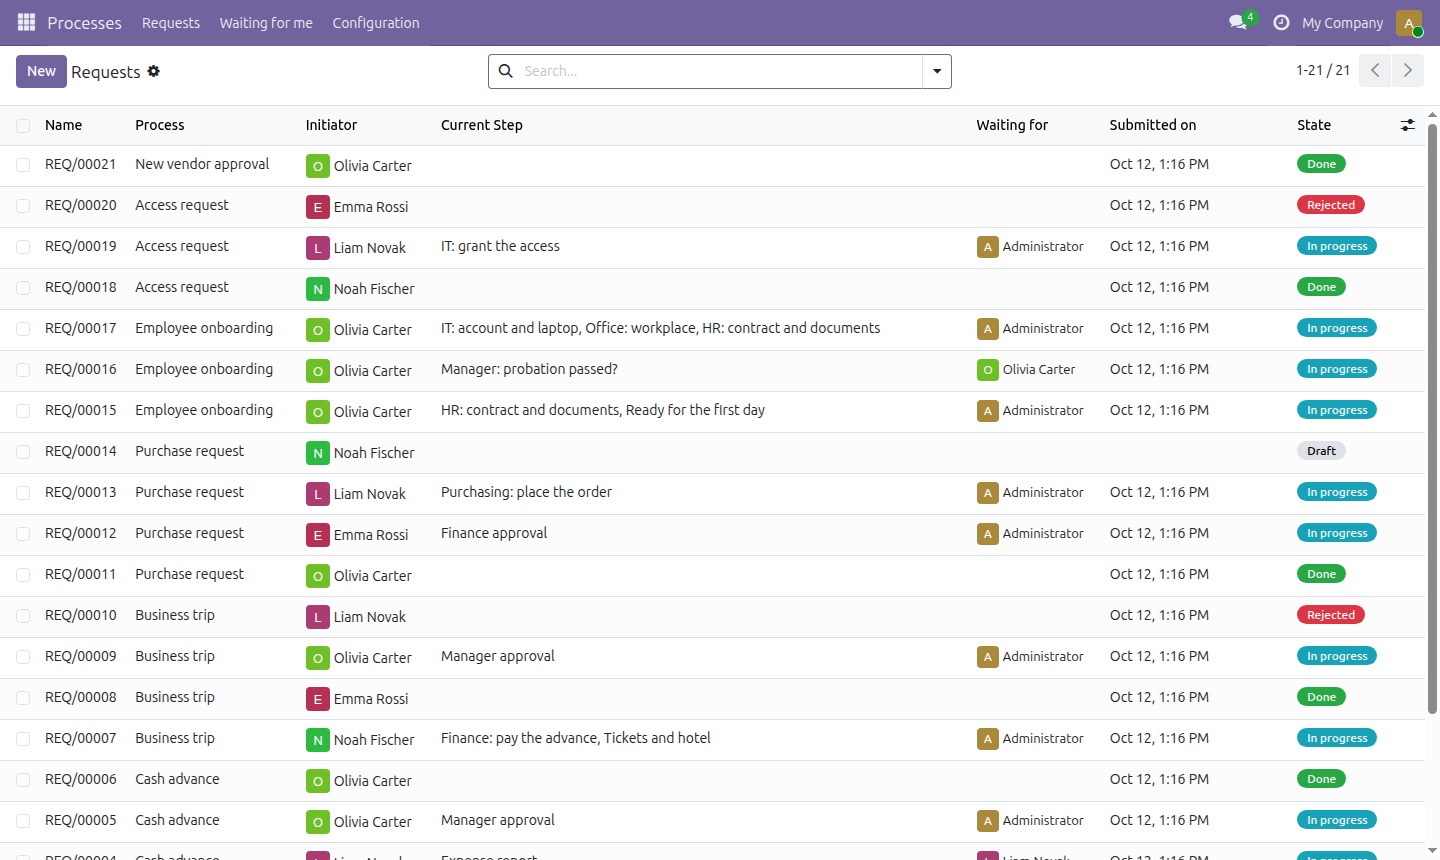Click the gear icon beside Requests title

tap(154, 71)
